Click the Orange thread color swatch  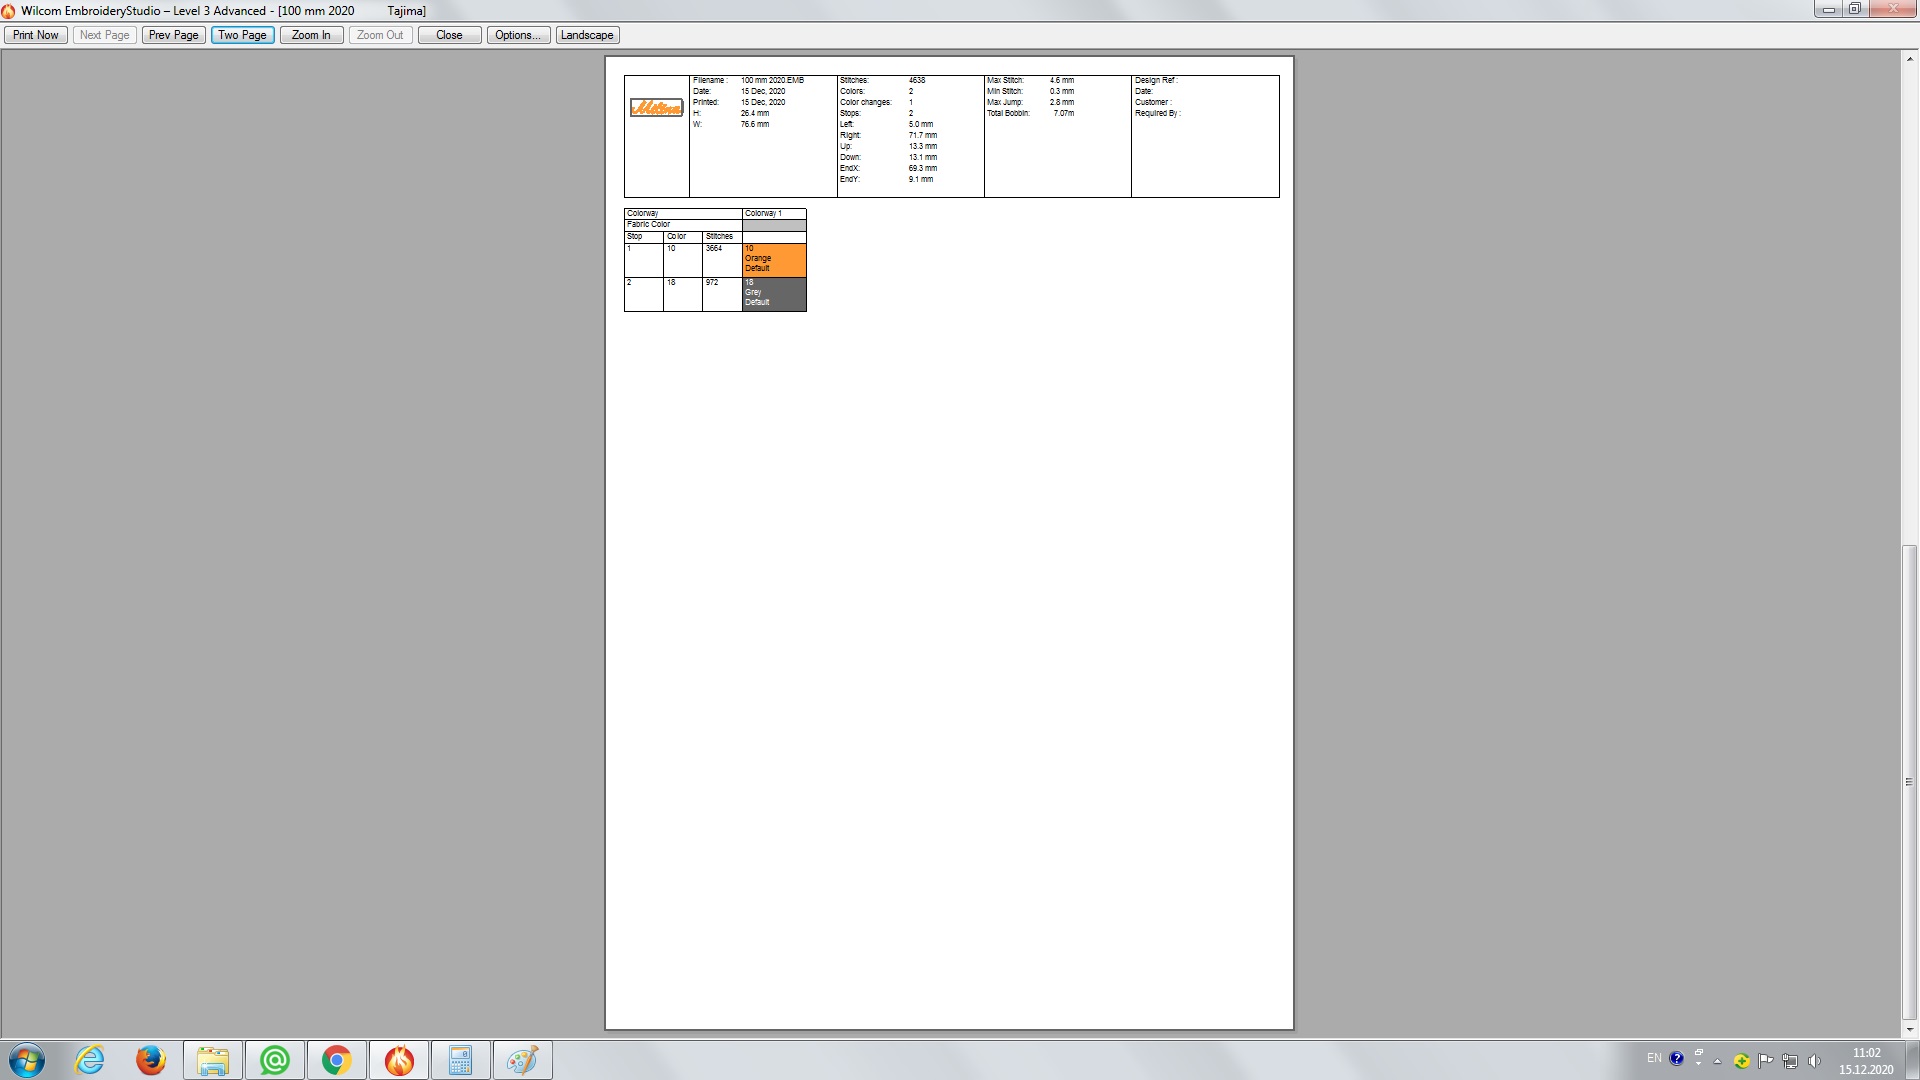[774, 260]
